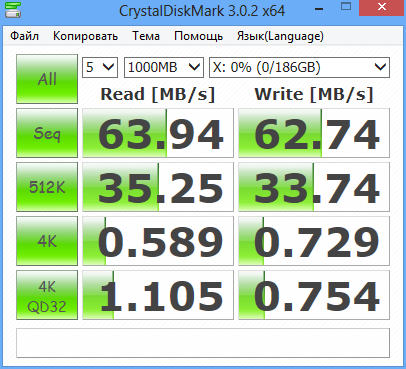Click the empty comment field at the bottom

[203, 343]
